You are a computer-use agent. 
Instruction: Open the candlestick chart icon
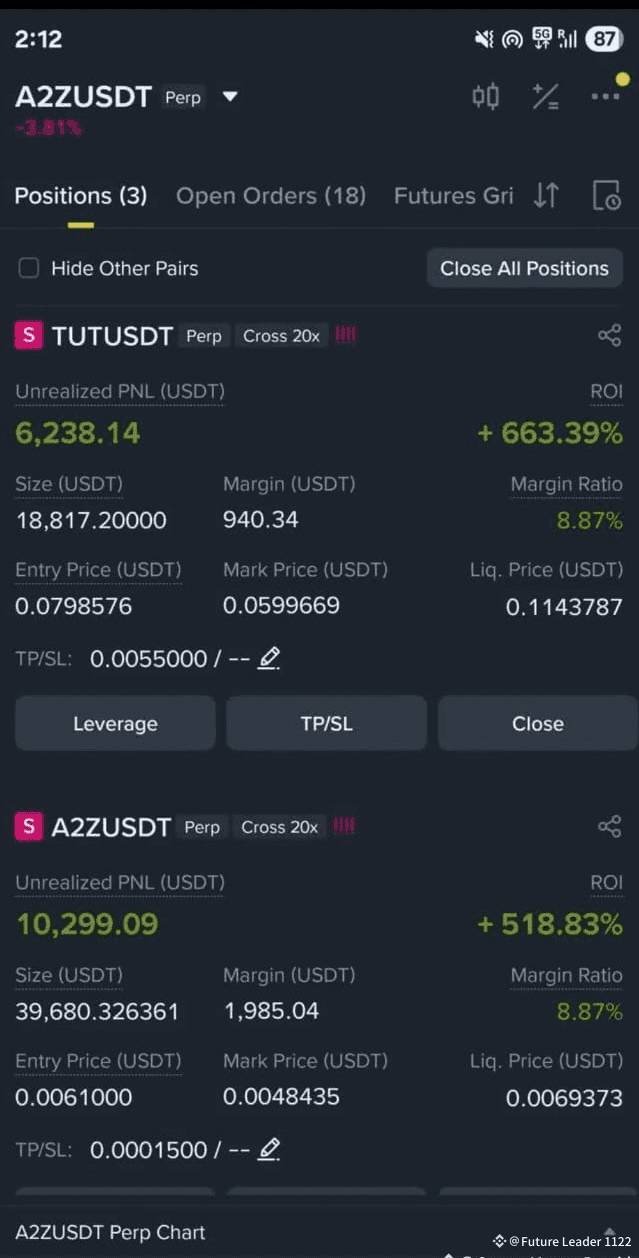pyautogui.click(x=486, y=96)
